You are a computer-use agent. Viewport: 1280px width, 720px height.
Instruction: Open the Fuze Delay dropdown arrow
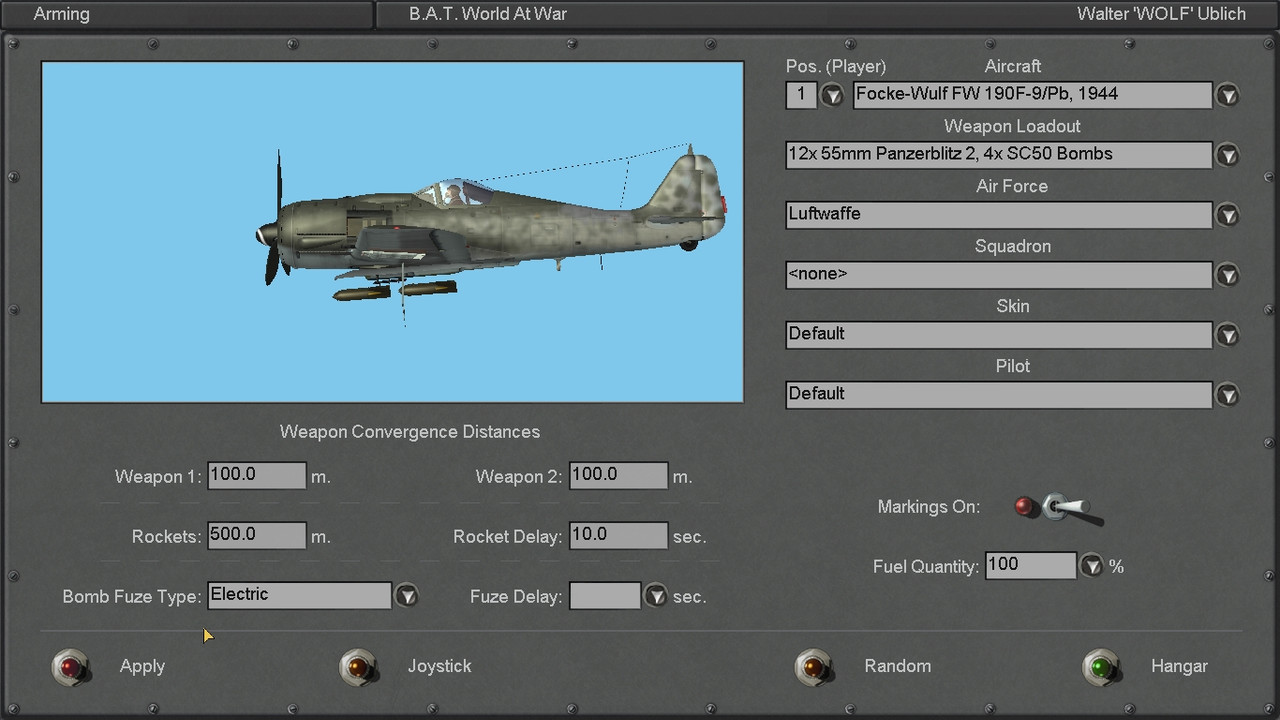tap(655, 596)
